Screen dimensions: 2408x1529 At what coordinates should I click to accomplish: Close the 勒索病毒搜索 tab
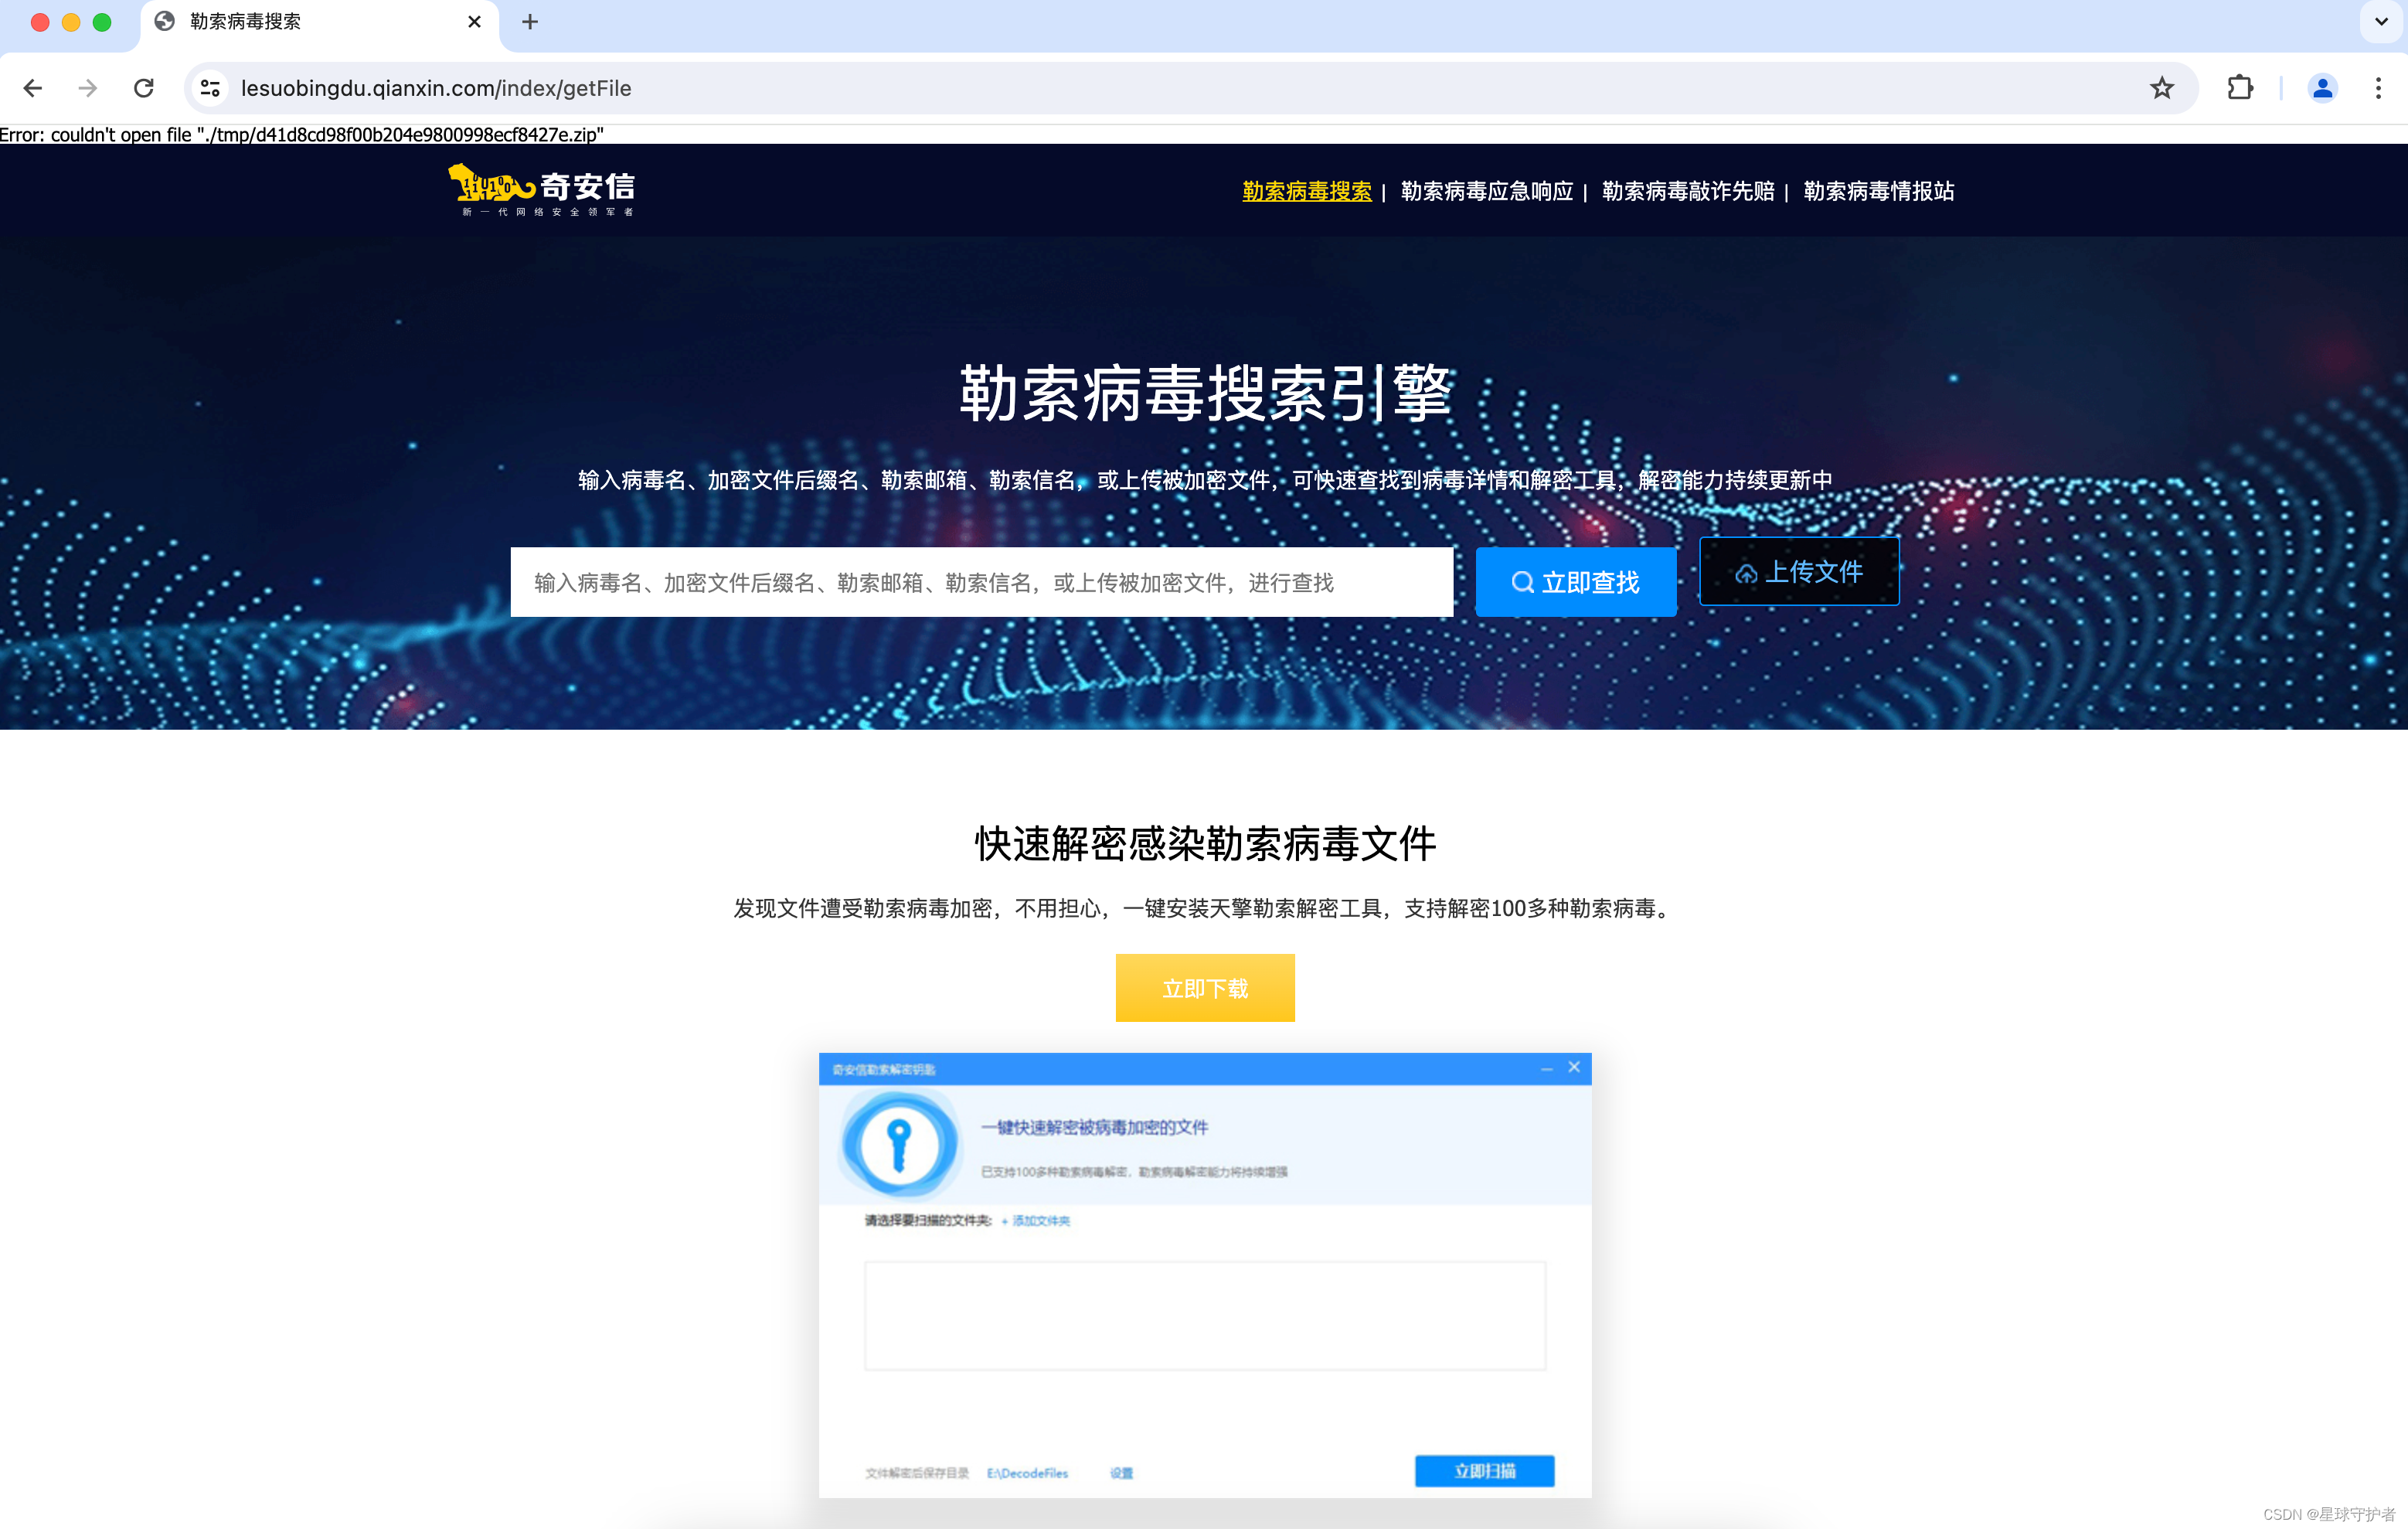(x=474, y=21)
